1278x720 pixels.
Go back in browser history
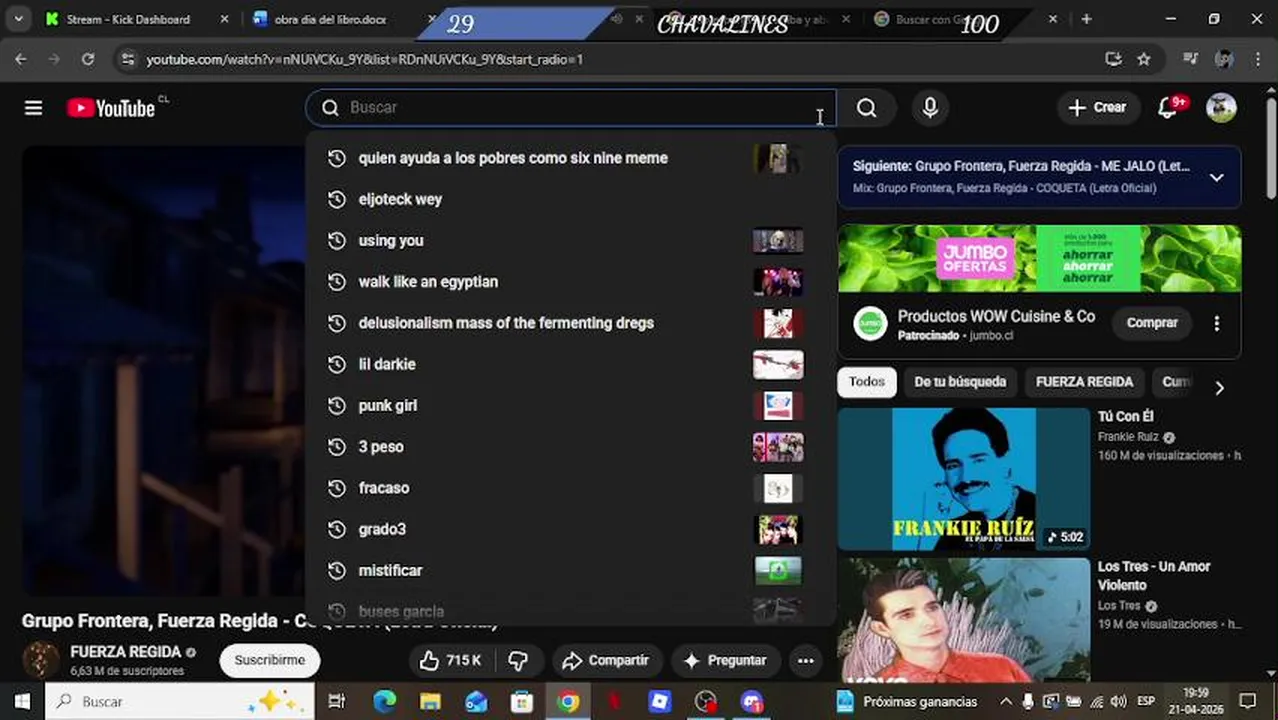(x=21, y=59)
